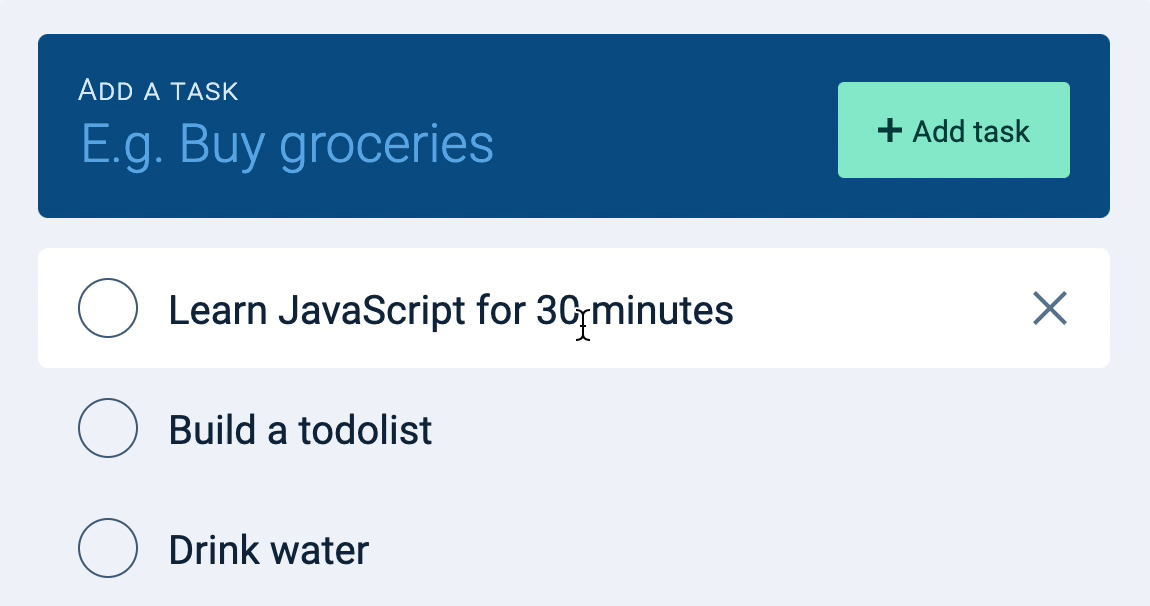
Task: Remove the Learn JavaScript task using its close icon
Action: pos(1050,308)
